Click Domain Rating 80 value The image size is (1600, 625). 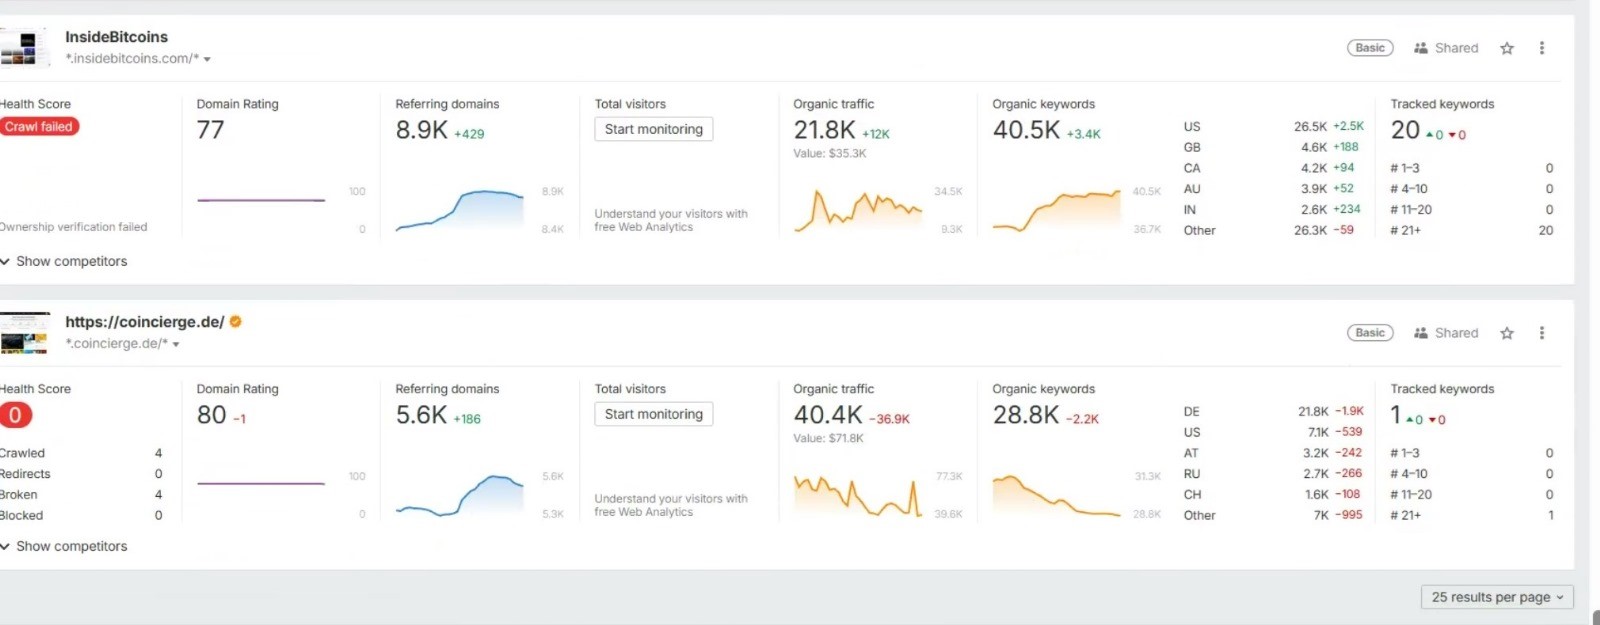212,415
